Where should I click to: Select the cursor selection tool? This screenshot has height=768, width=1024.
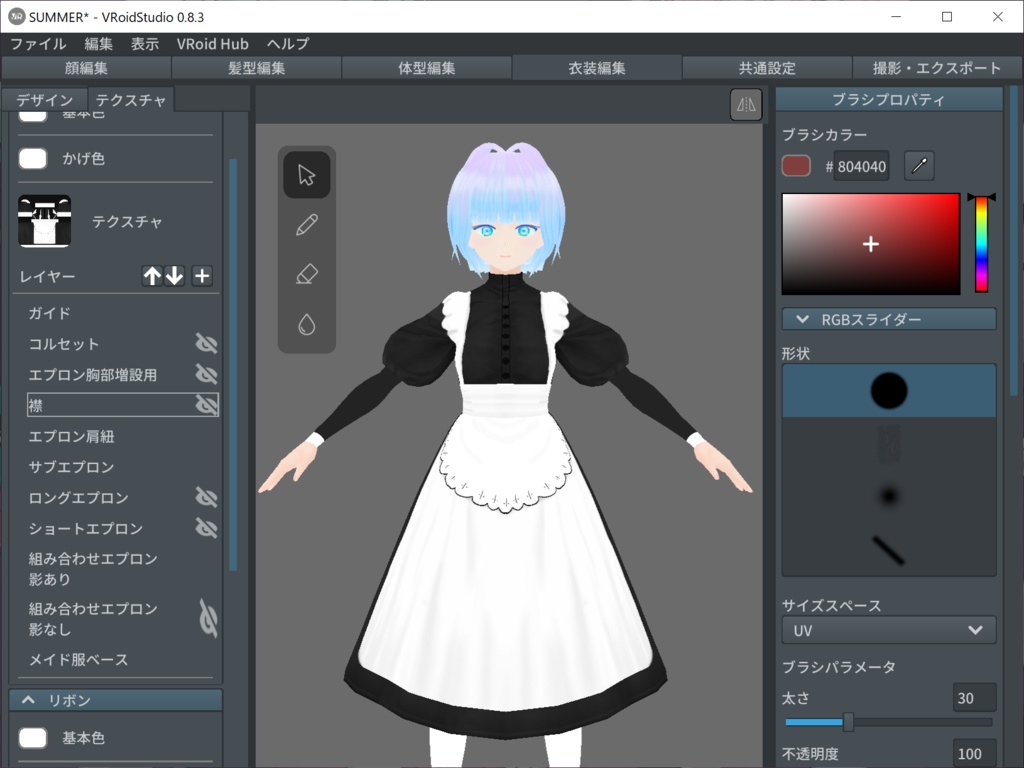[307, 175]
